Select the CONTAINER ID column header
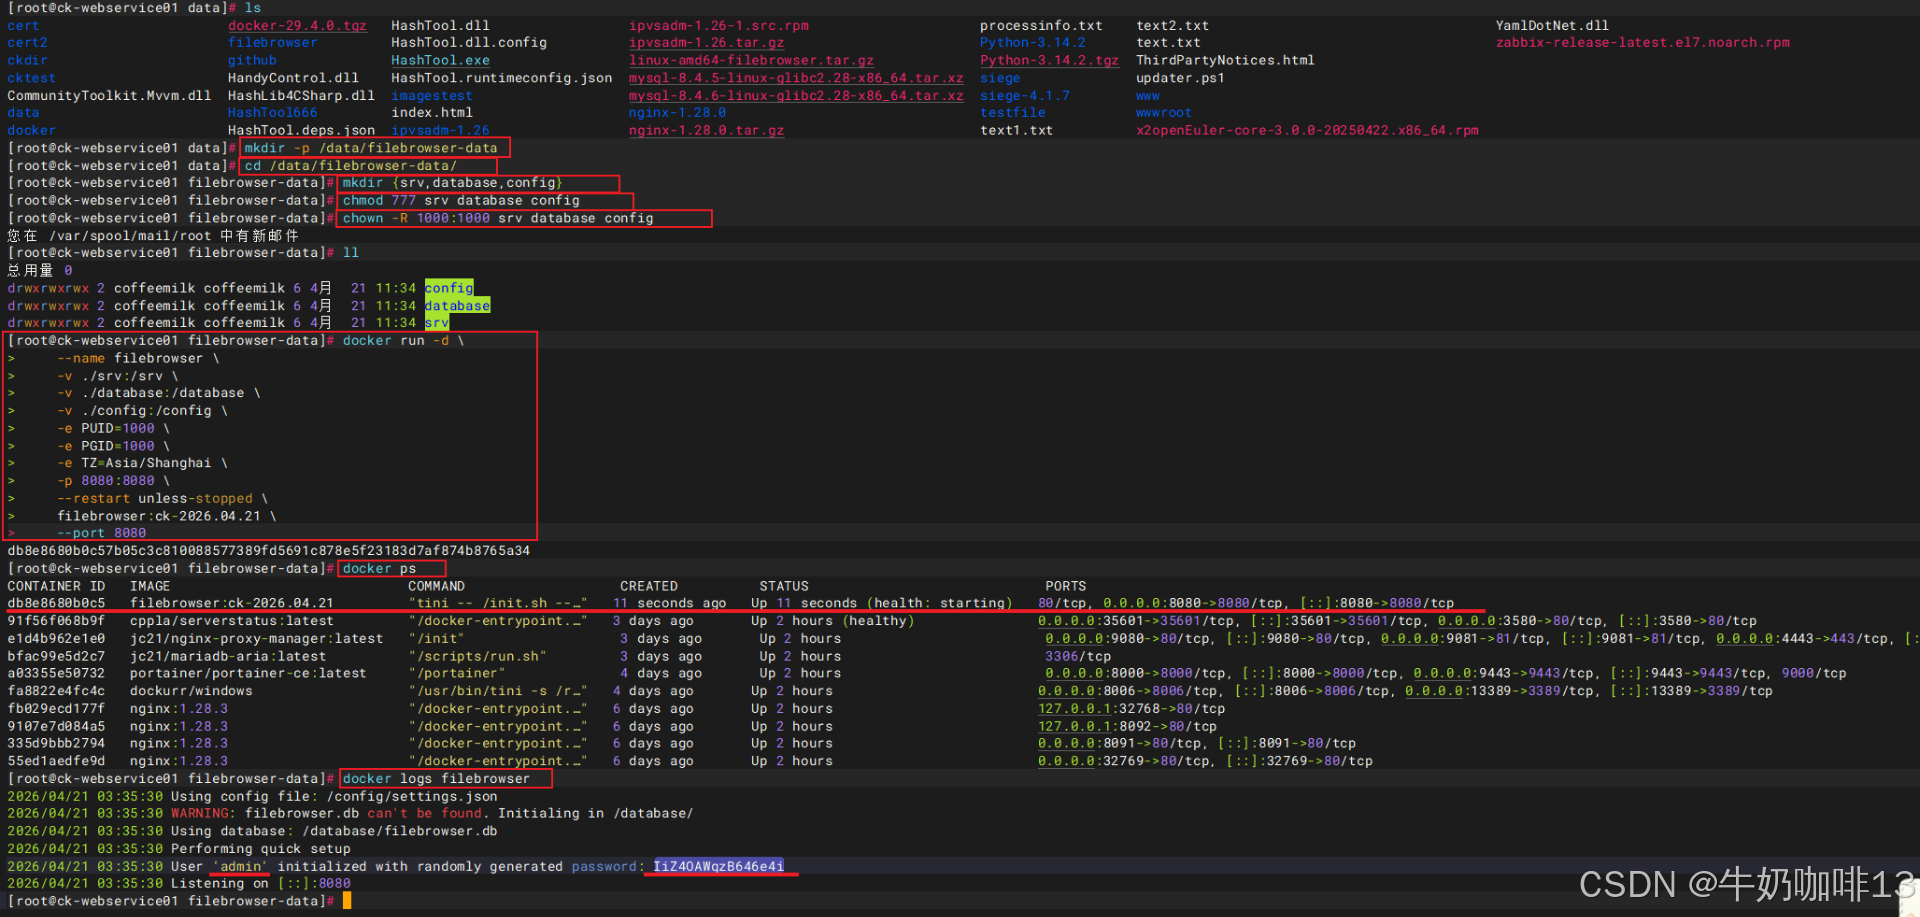The image size is (1920, 917). [56, 586]
